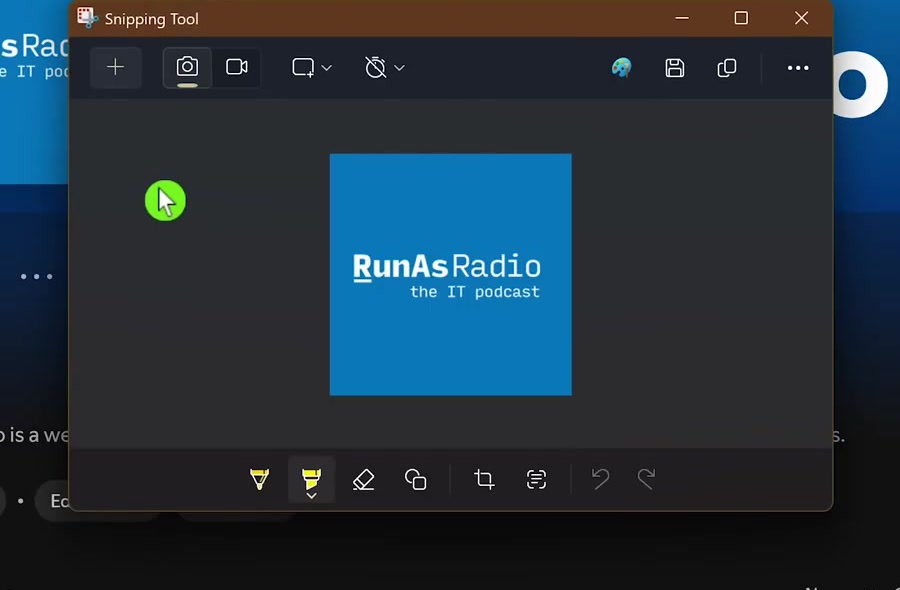
Task: Expand highlighter options chevron
Action: (311, 496)
